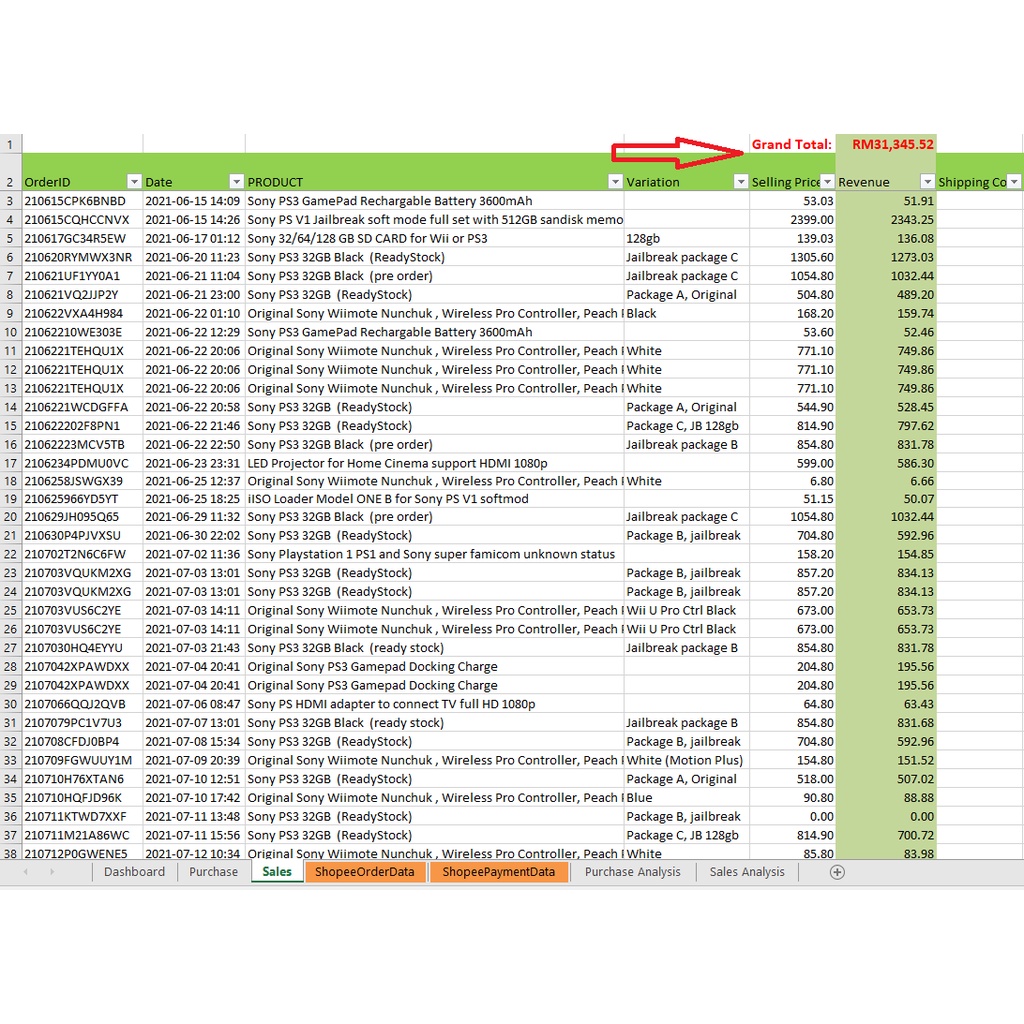
Task: Open the ShopeePaymentData sheet tab
Action: pos(498,872)
